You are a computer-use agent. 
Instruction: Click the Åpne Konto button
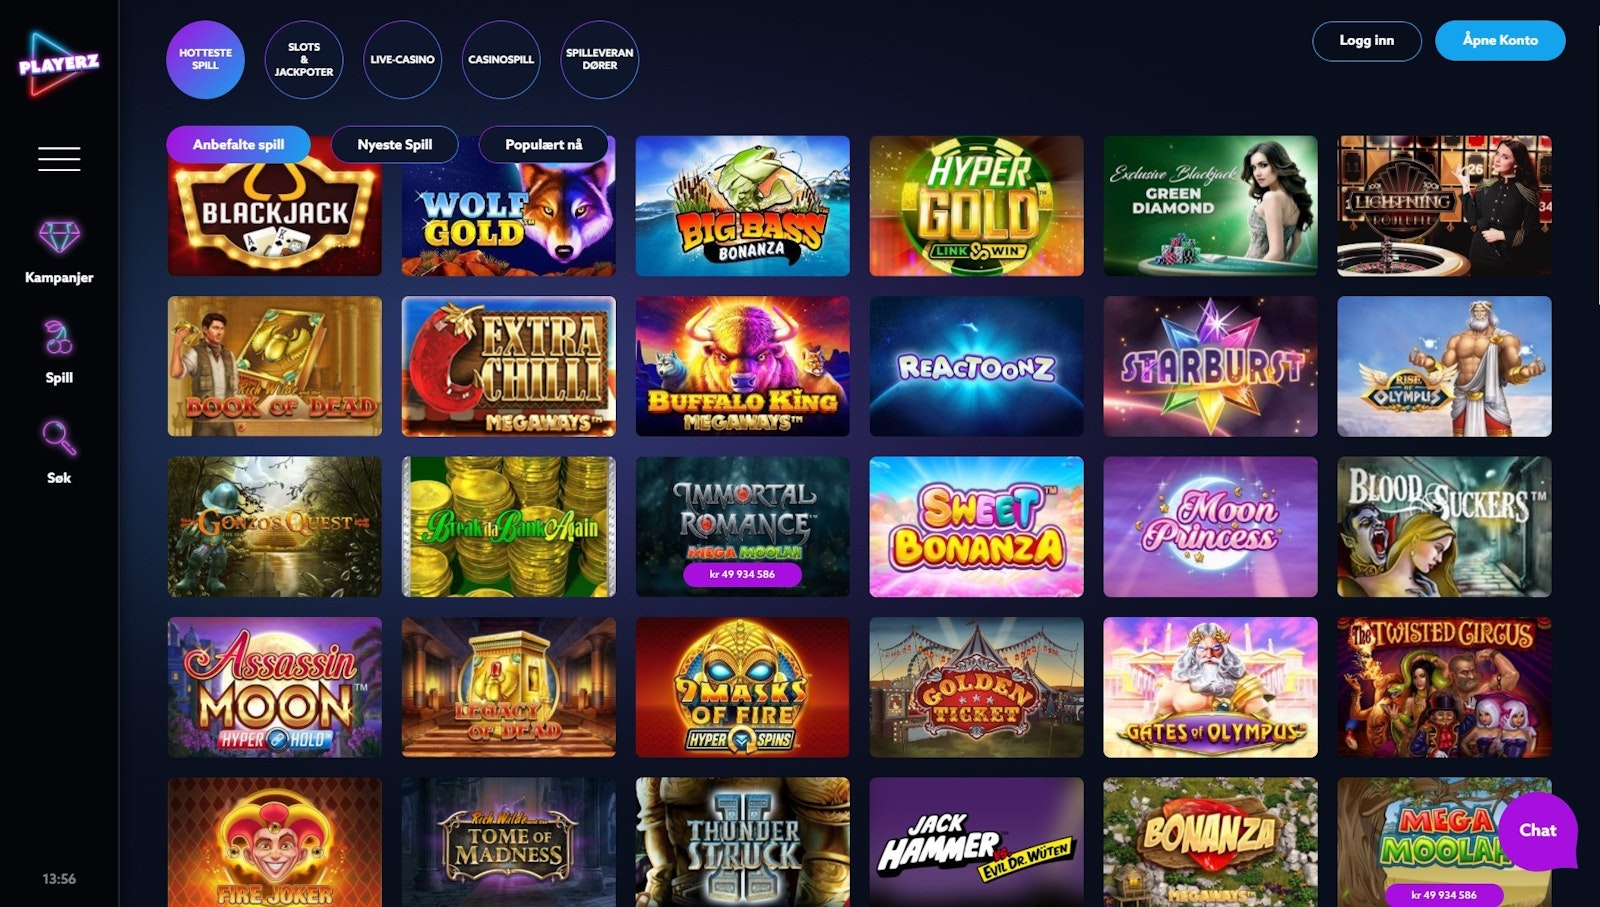[x=1500, y=40]
